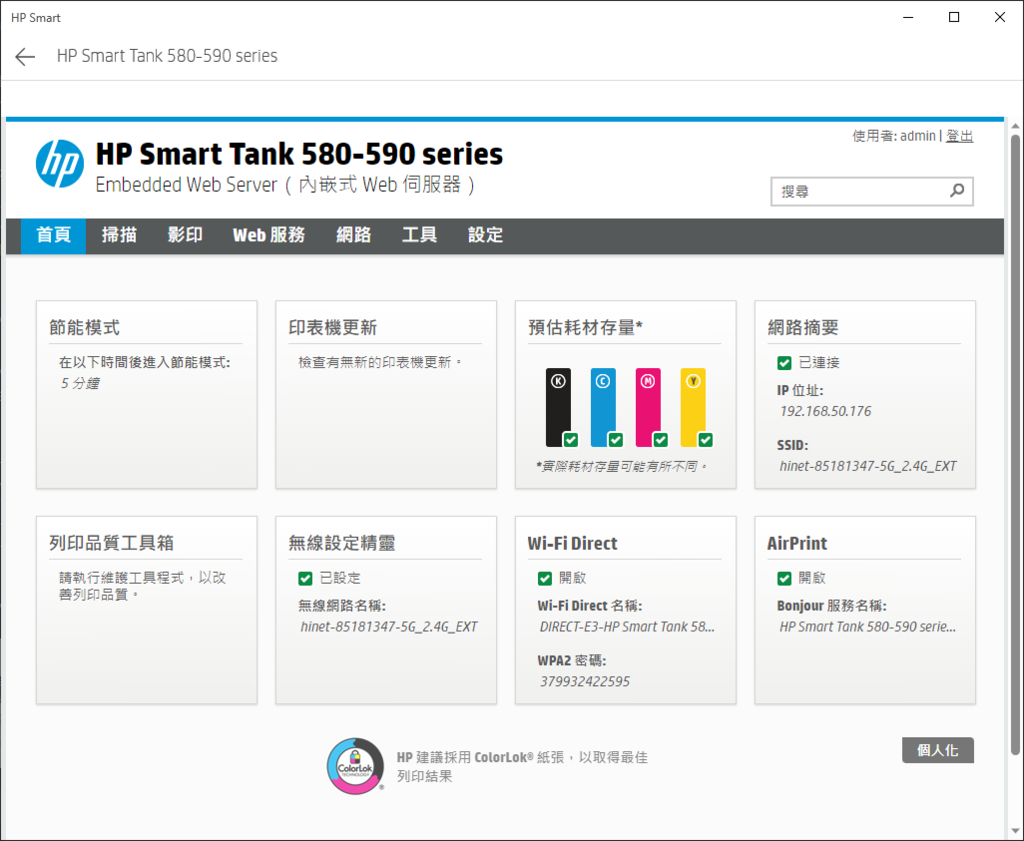Select the magenta (M) ink tank

[x=648, y=407]
